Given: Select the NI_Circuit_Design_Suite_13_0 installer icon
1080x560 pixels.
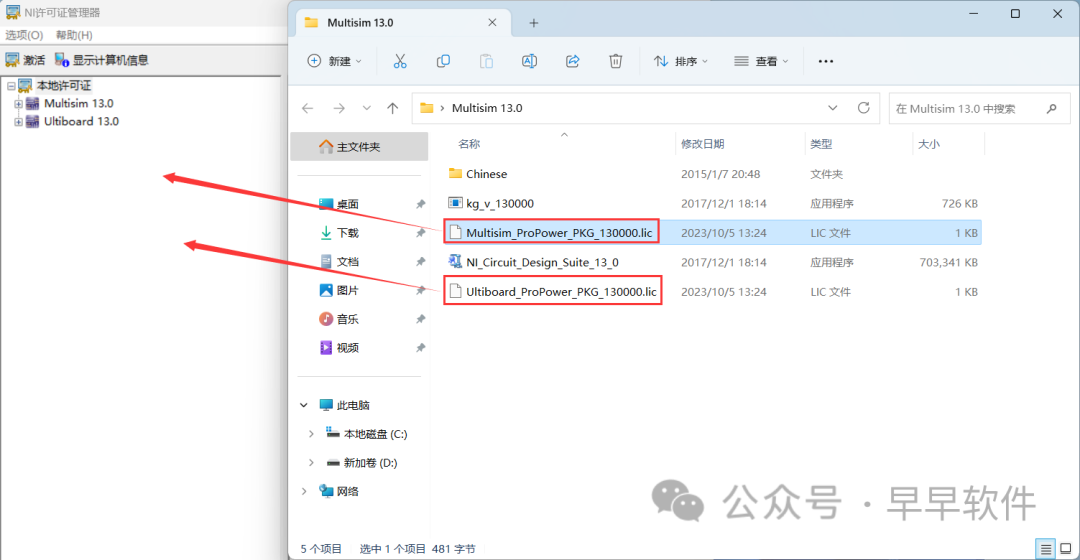Looking at the screenshot, I should coord(455,262).
